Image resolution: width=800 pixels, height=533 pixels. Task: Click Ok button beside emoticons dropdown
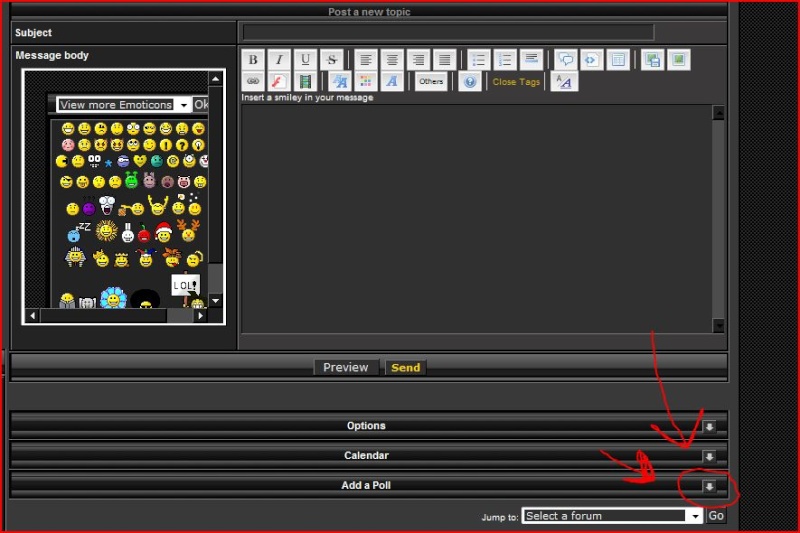pyautogui.click(x=201, y=105)
